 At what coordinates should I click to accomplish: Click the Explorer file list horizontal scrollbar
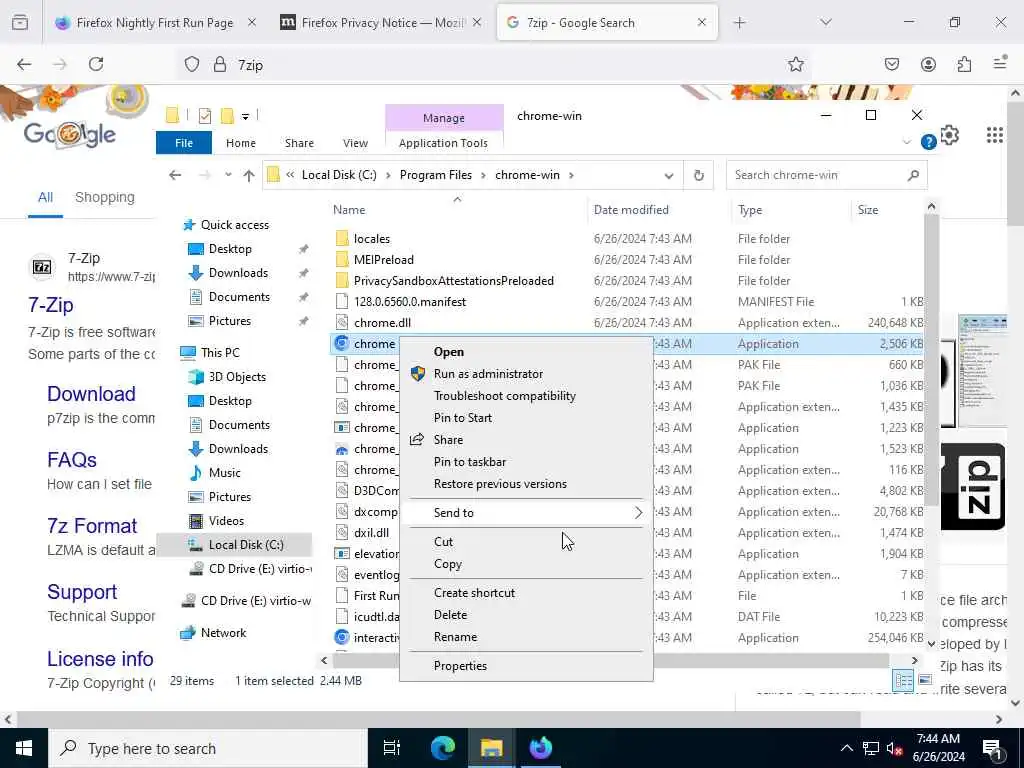click(x=611, y=660)
